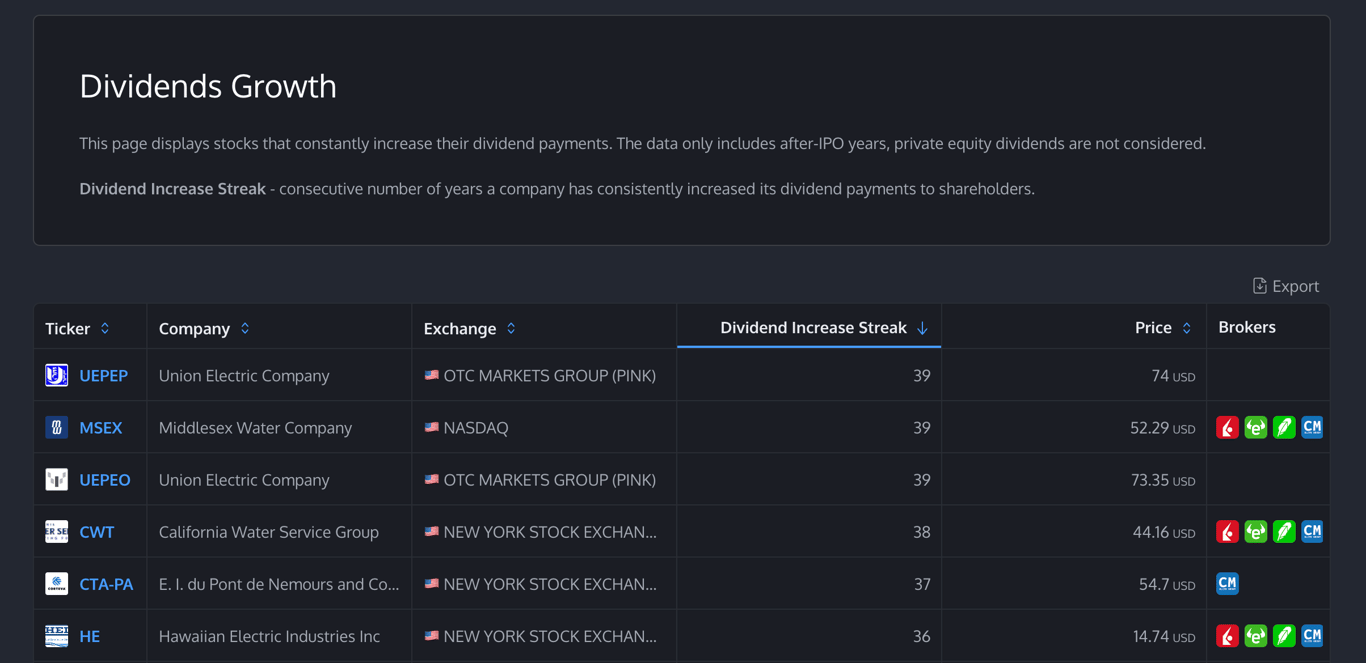Click the Robinhood feather icon for MSEX

pyautogui.click(x=1284, y=428)
